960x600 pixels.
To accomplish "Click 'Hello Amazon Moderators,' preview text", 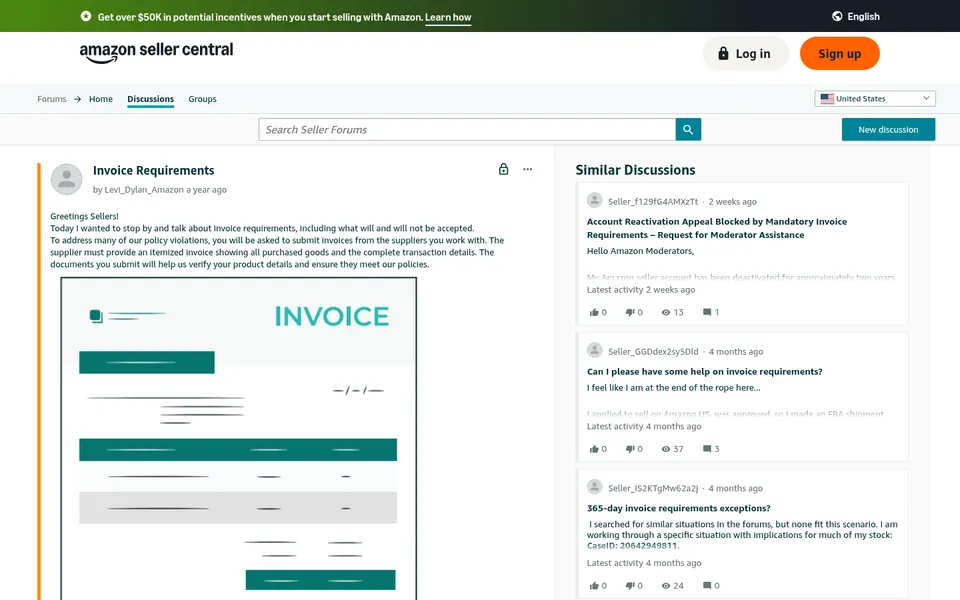I will 640,250.
